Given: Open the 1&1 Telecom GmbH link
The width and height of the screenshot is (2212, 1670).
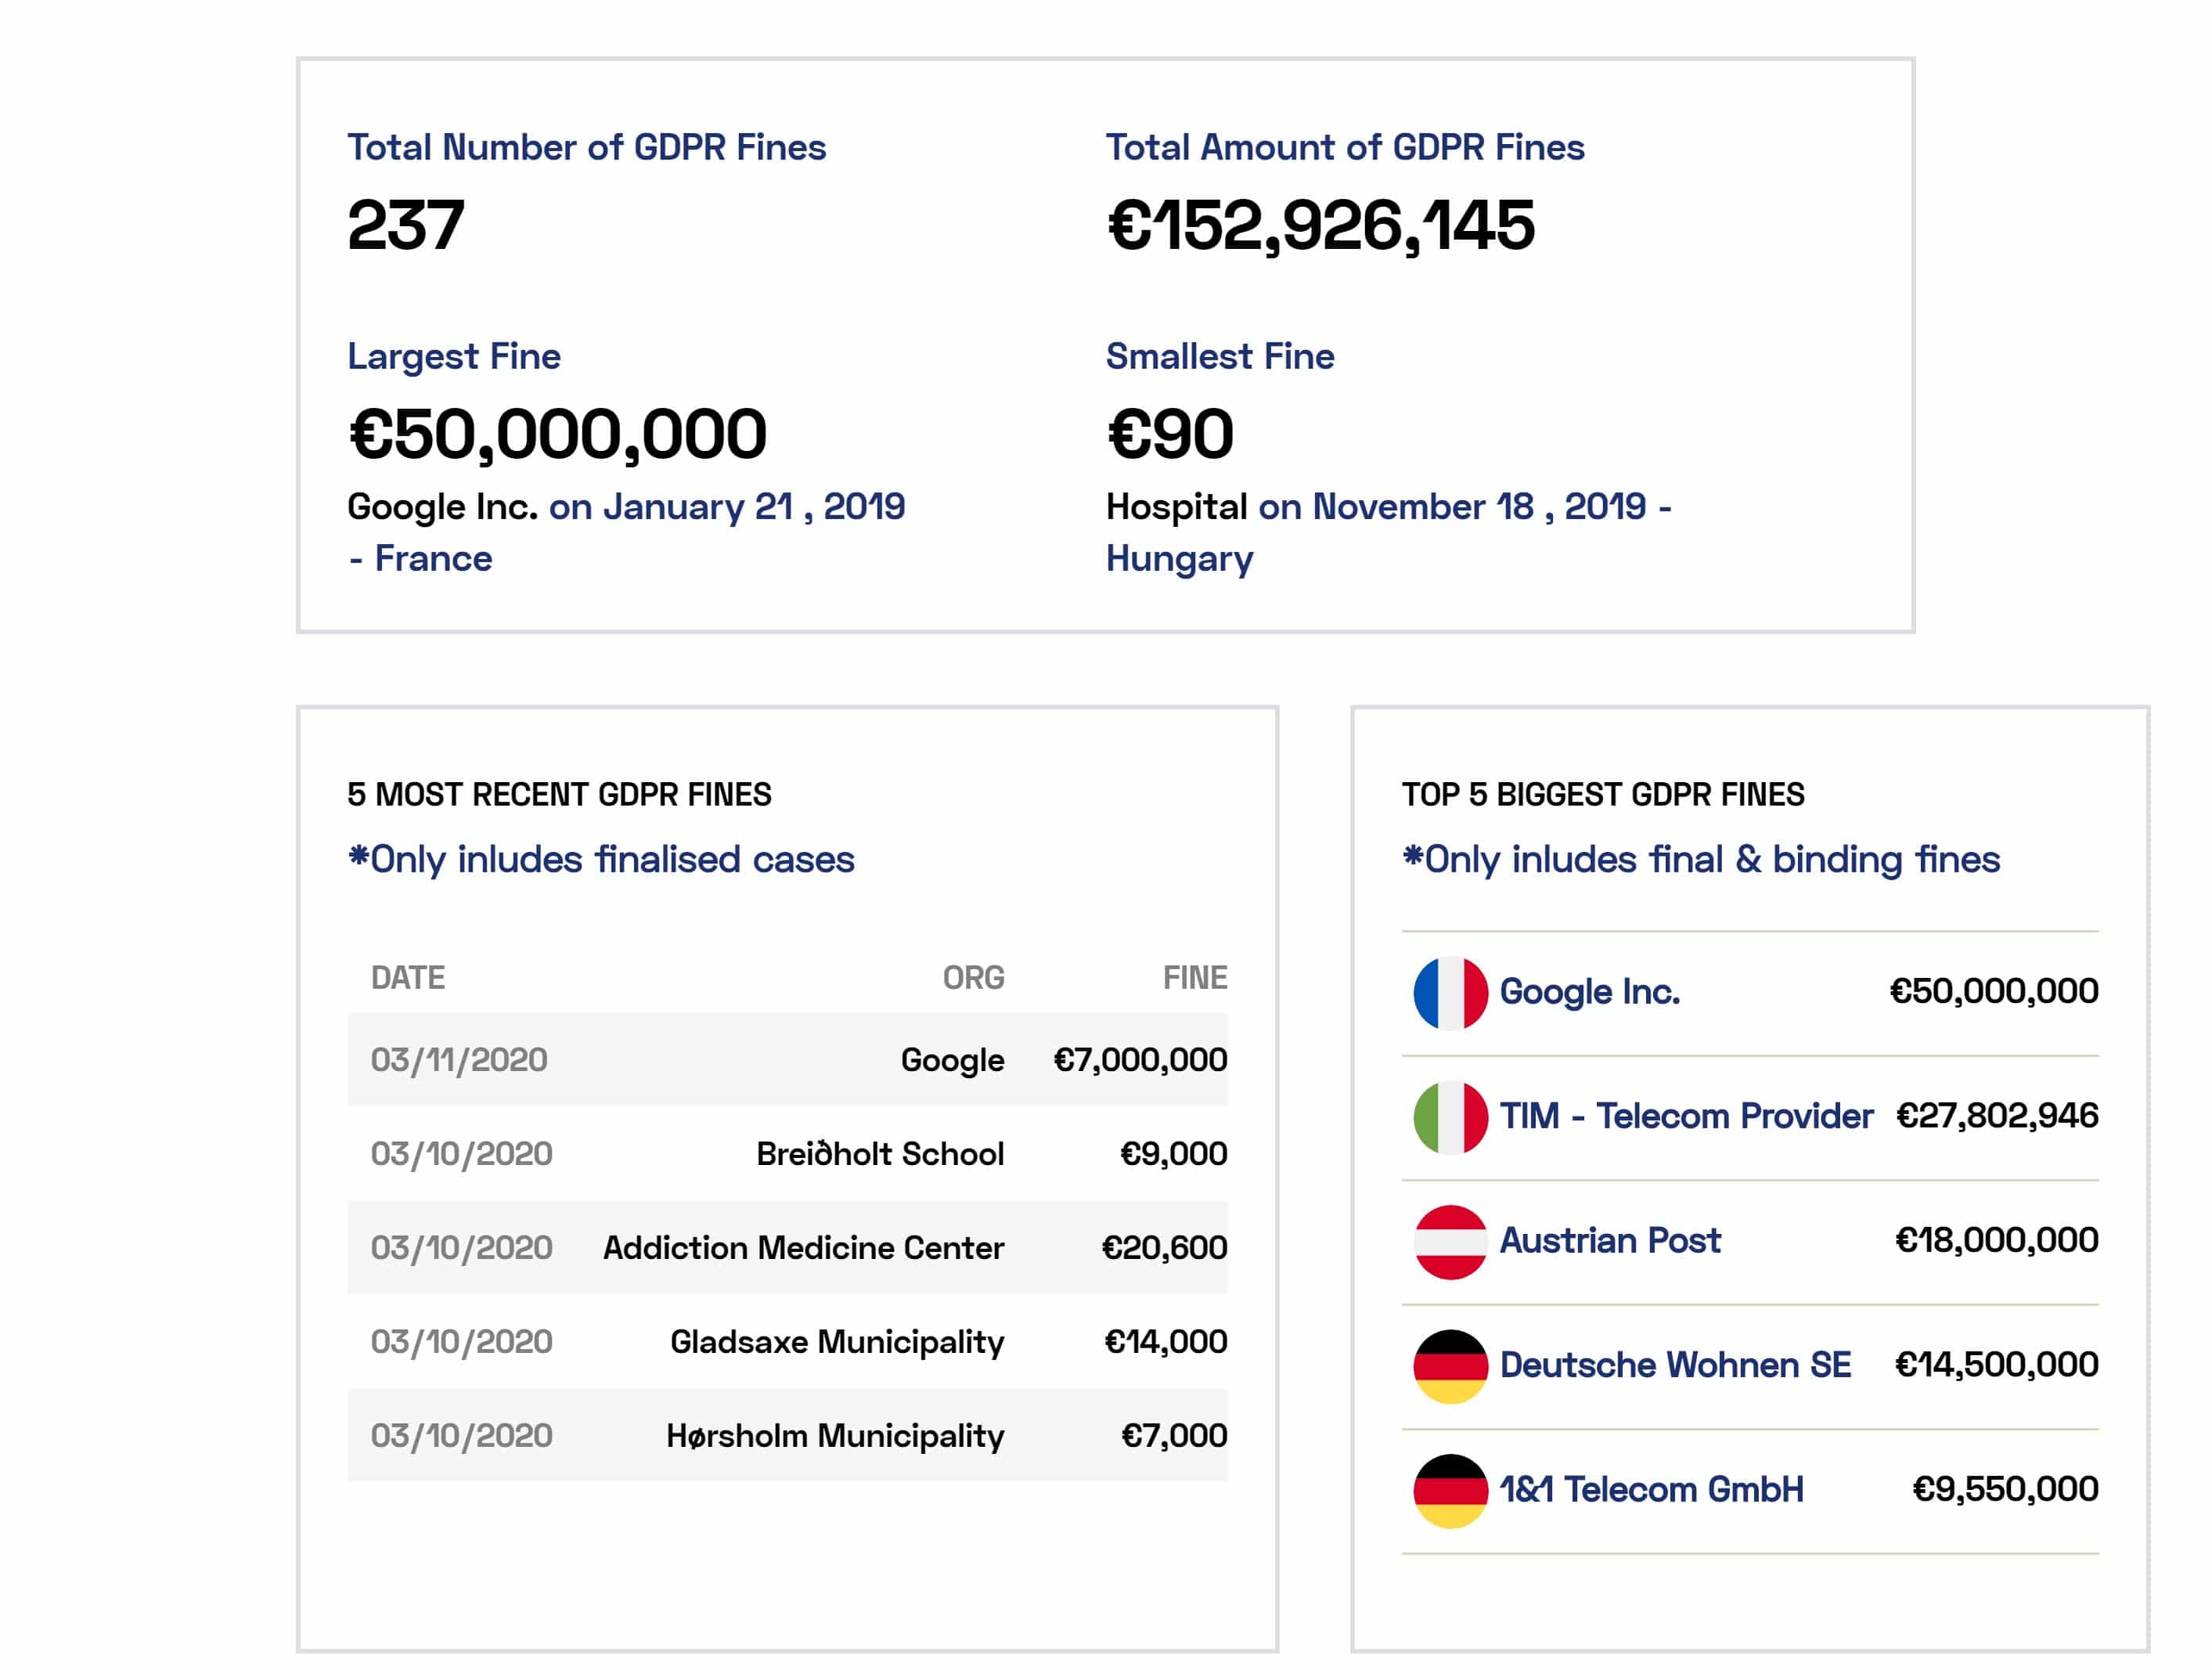Looking at the screenshot, I should pyautogui.click(x=1652, y=1489).
